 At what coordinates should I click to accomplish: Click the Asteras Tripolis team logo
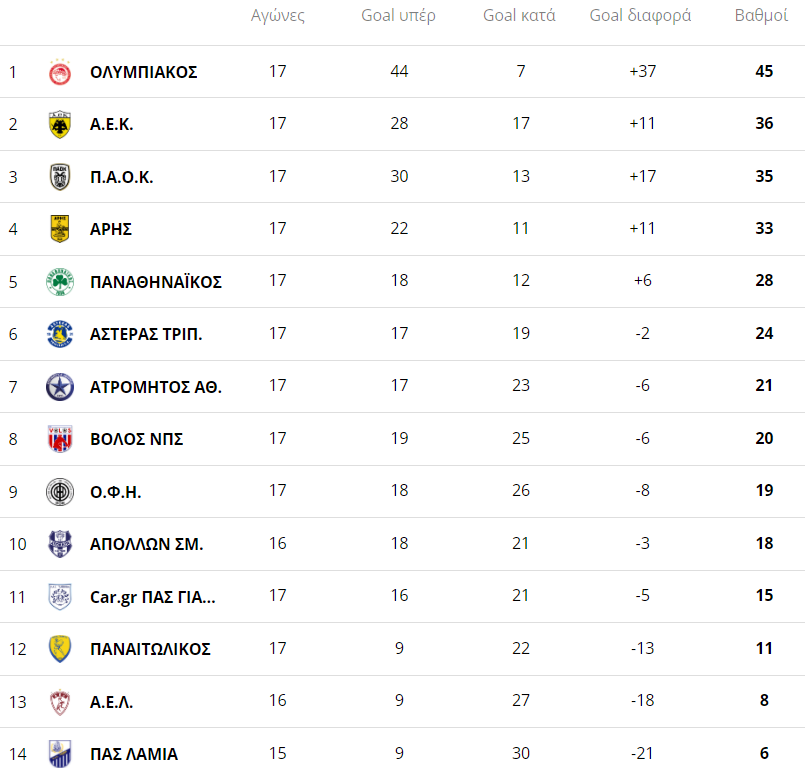tap(60, 334)
